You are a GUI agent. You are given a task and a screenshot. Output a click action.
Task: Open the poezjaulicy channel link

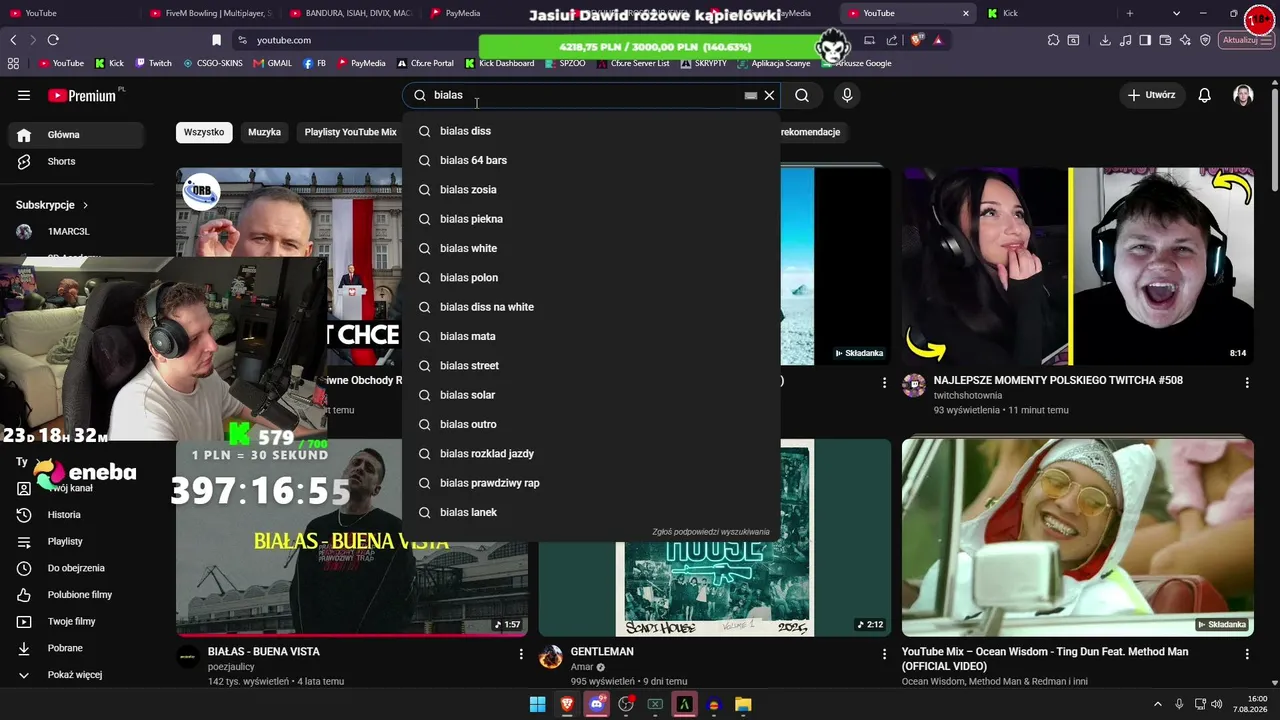point(231,667)
